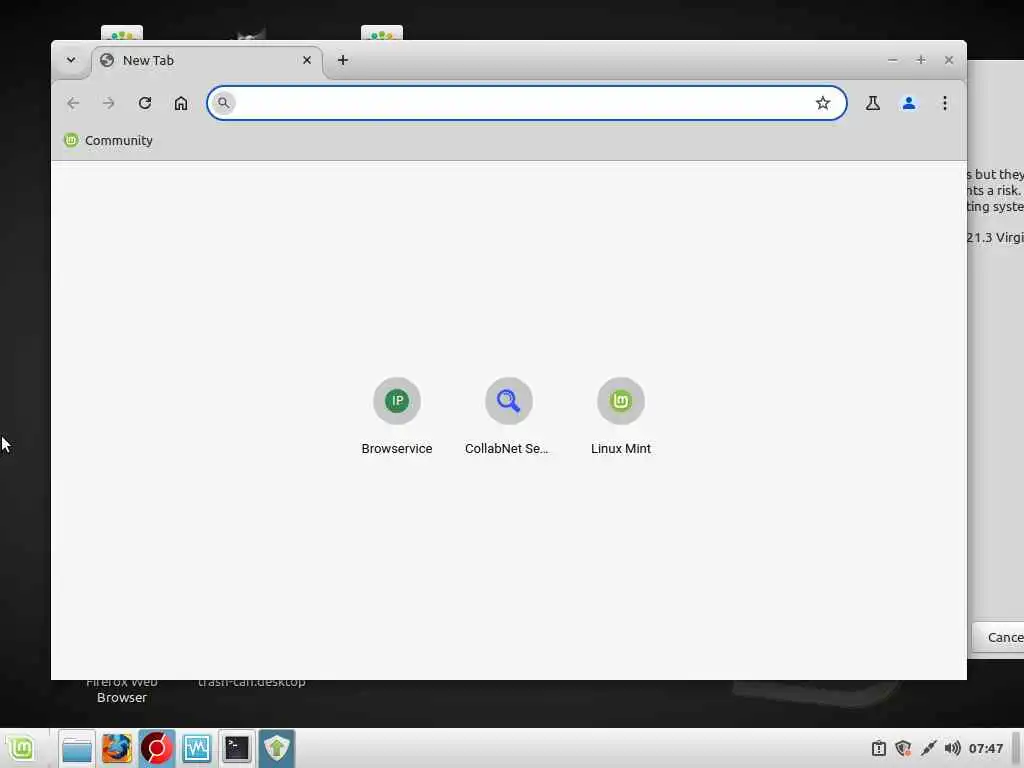Open the three-dot browser menu
The height and width of the screenshot is (768, 1024).
[944, 103]
